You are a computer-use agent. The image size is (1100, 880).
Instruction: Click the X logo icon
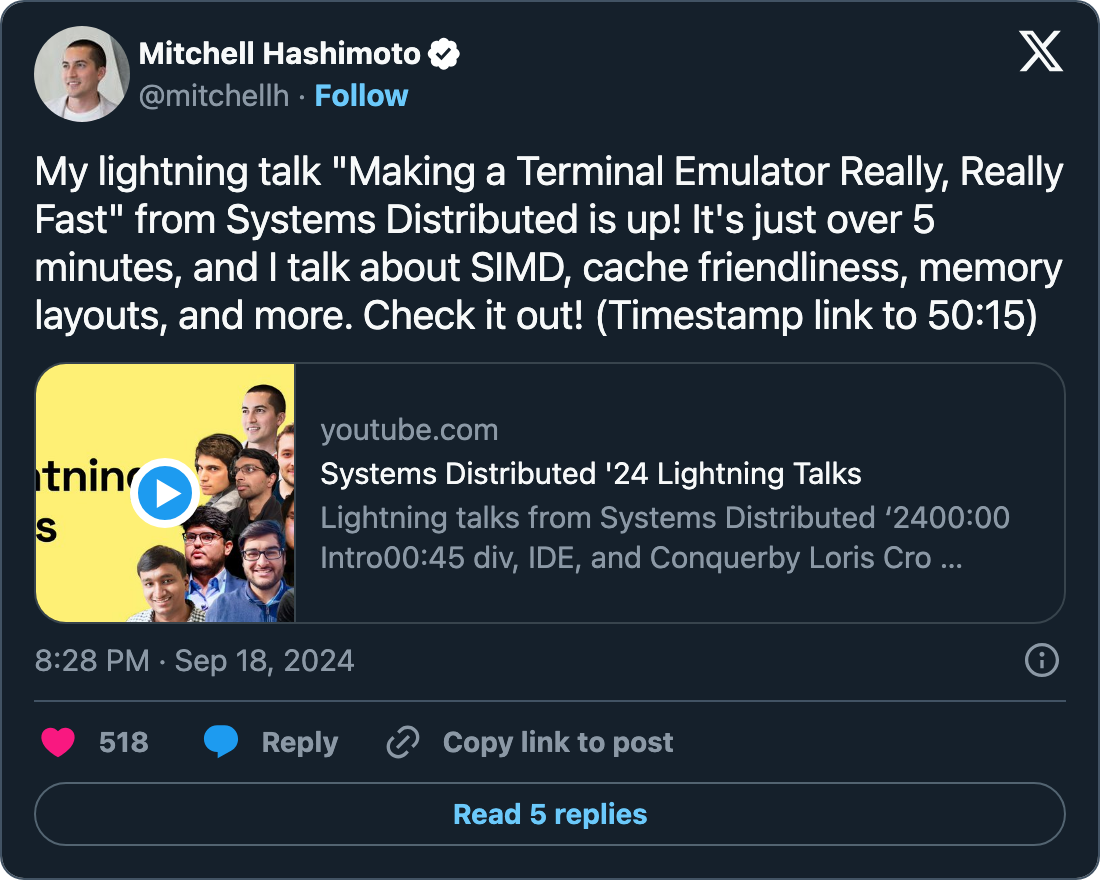click(x=1041, y=53)
